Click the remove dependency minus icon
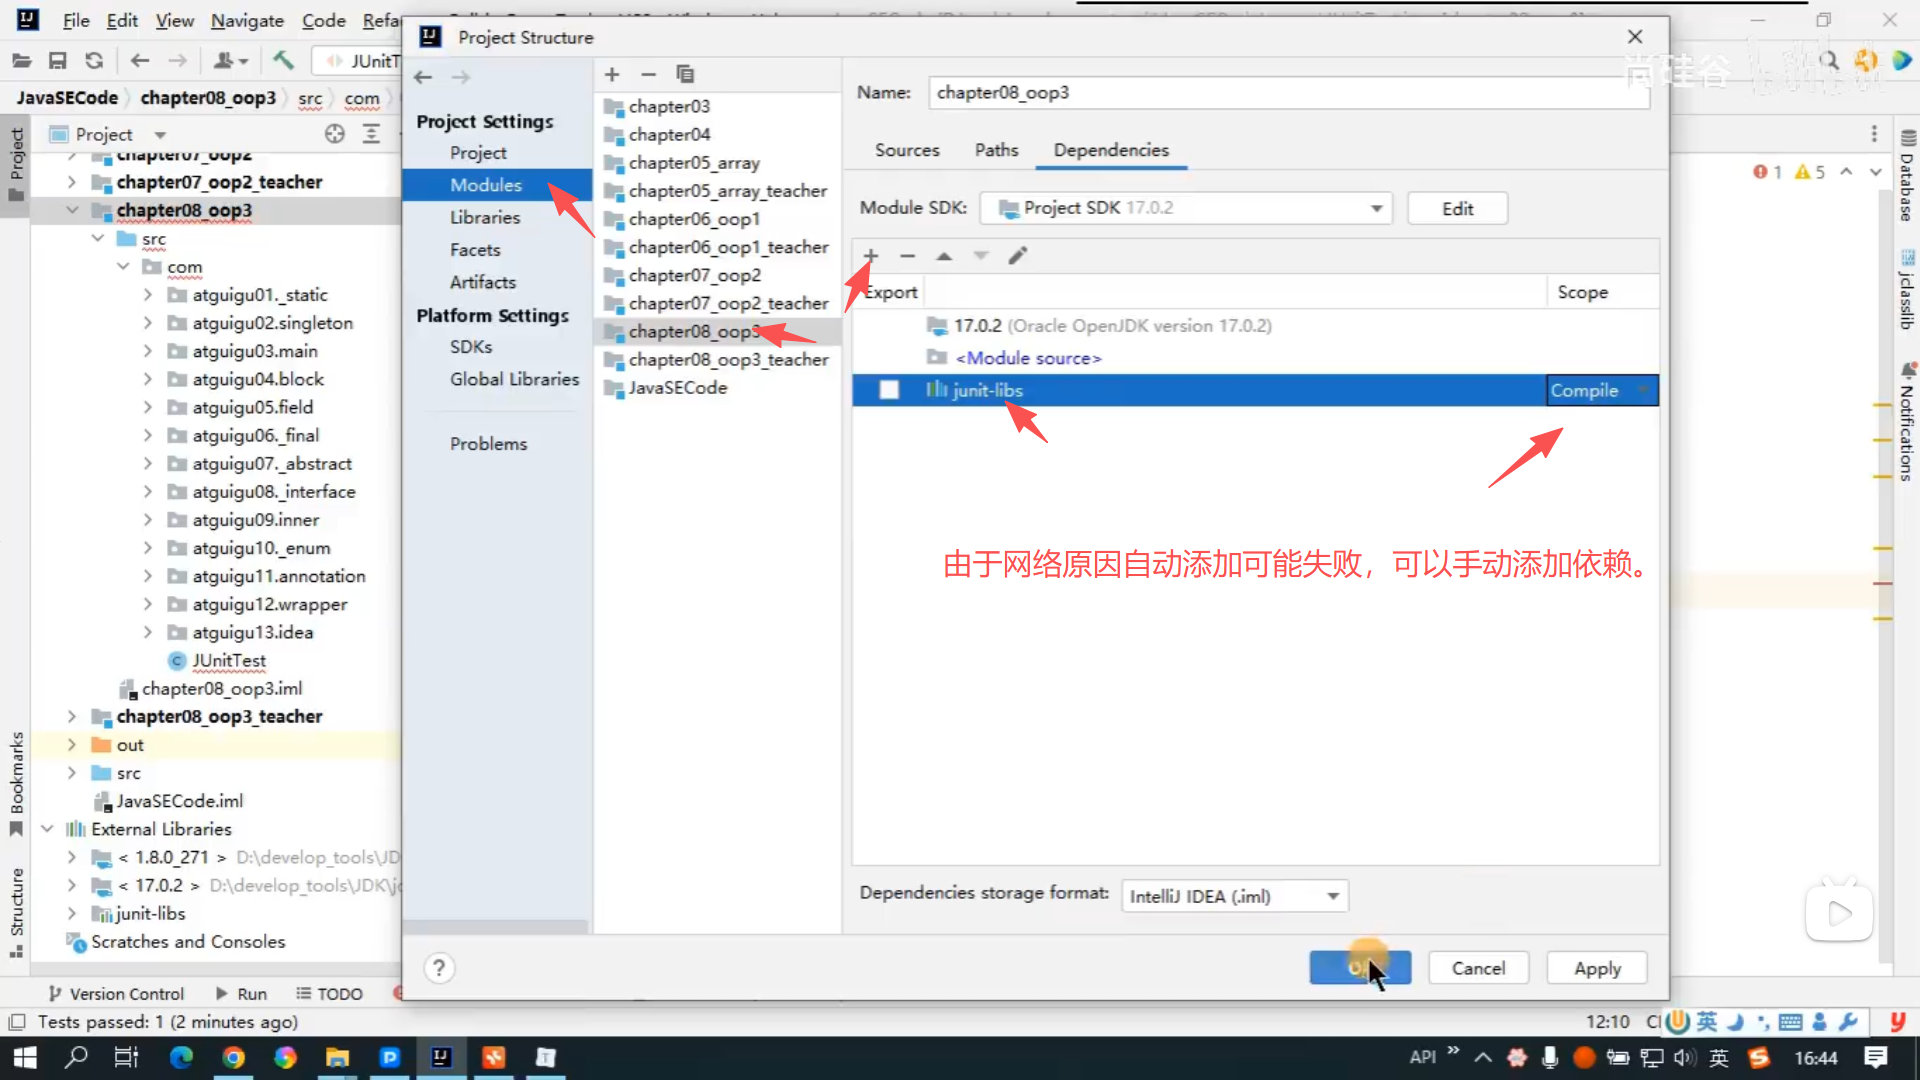The image size is (1920, 1080). coord(907,256)
